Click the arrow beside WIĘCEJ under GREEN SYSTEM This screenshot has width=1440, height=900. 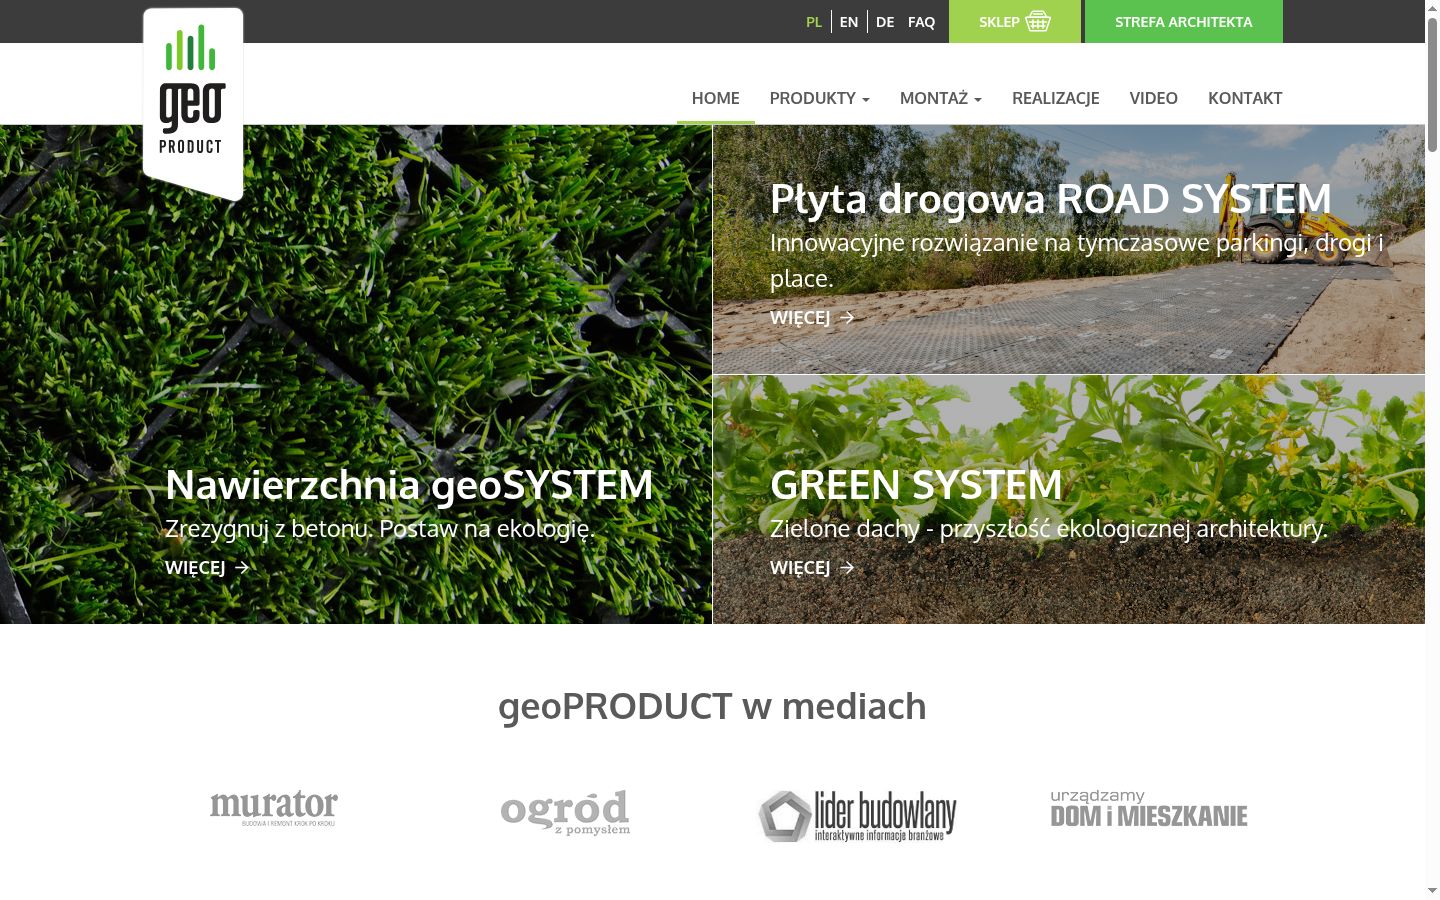point(847,567)
